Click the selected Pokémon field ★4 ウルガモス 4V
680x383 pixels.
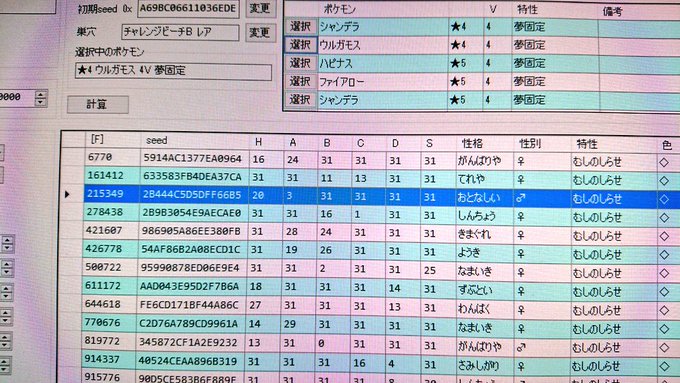click(x=173, y=71)
